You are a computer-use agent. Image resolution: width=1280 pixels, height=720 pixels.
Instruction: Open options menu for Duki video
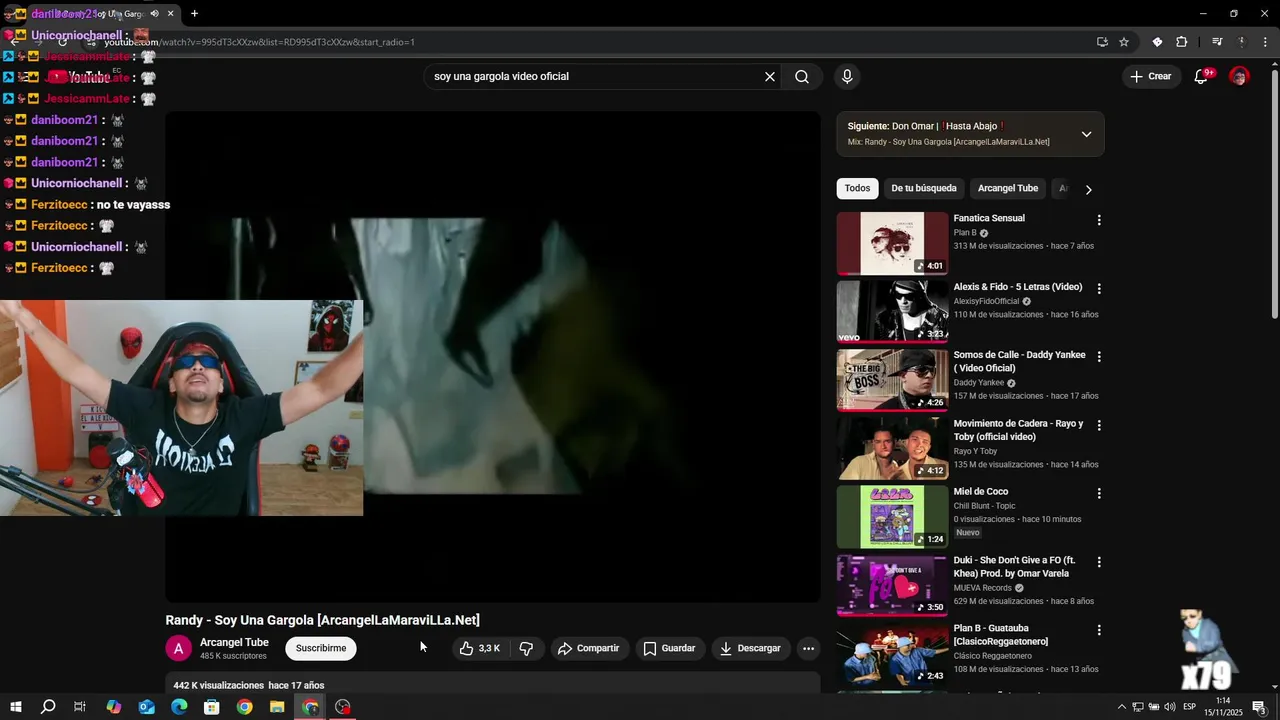[x=1099, y=562]
